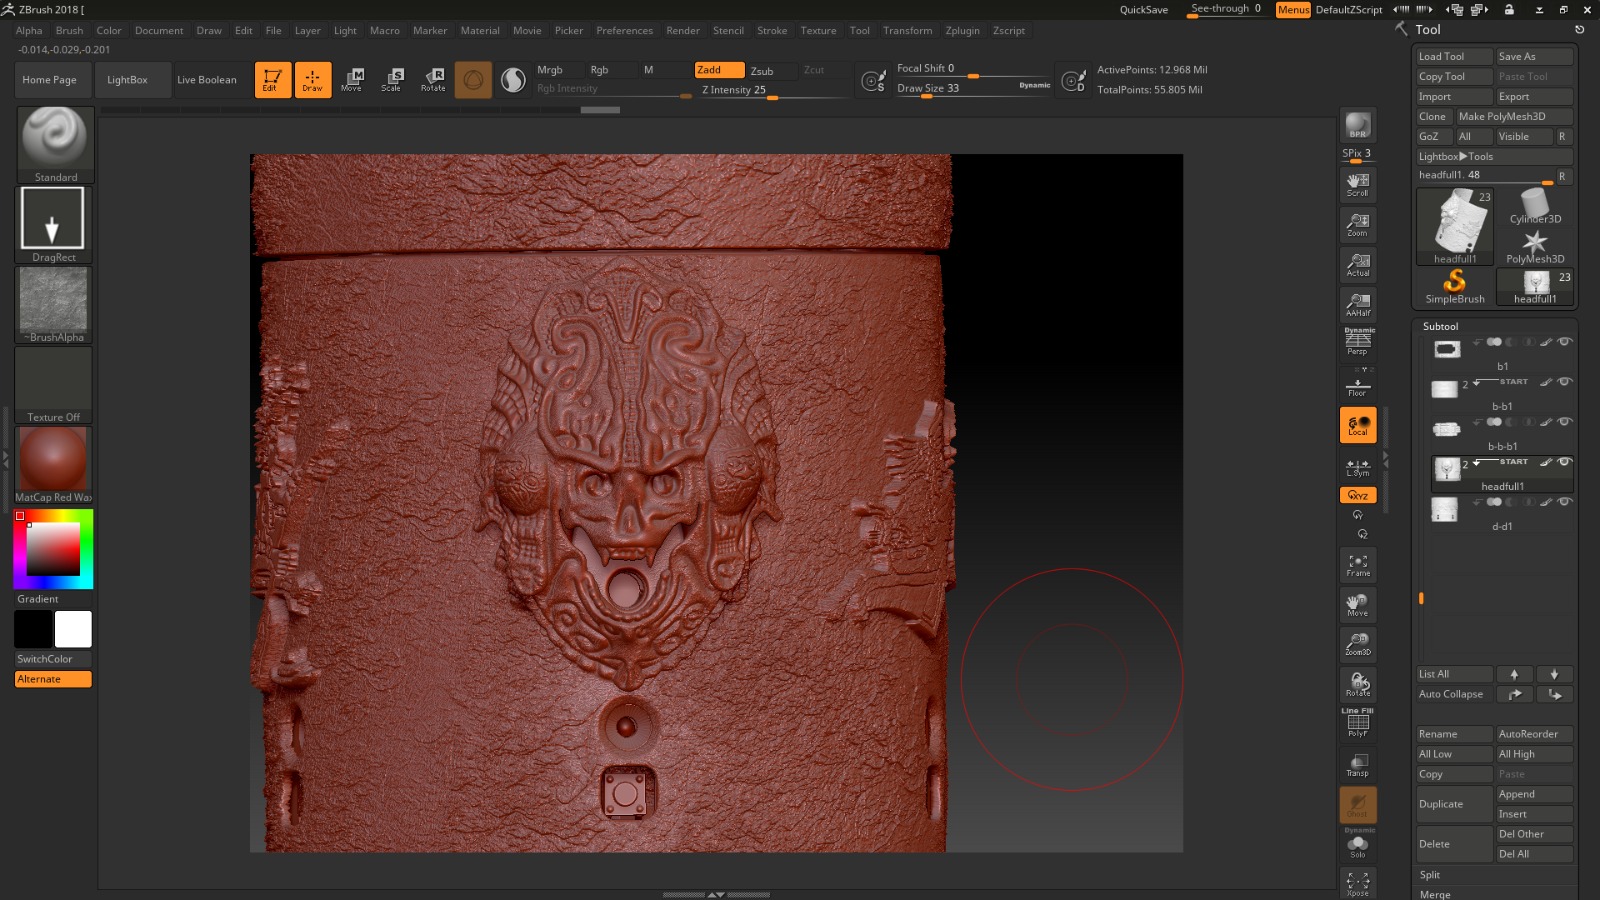The width and height of the screenshot is (1600, 900).
Task: Enable the Transp transparency icon
Action: (1358, 765)
